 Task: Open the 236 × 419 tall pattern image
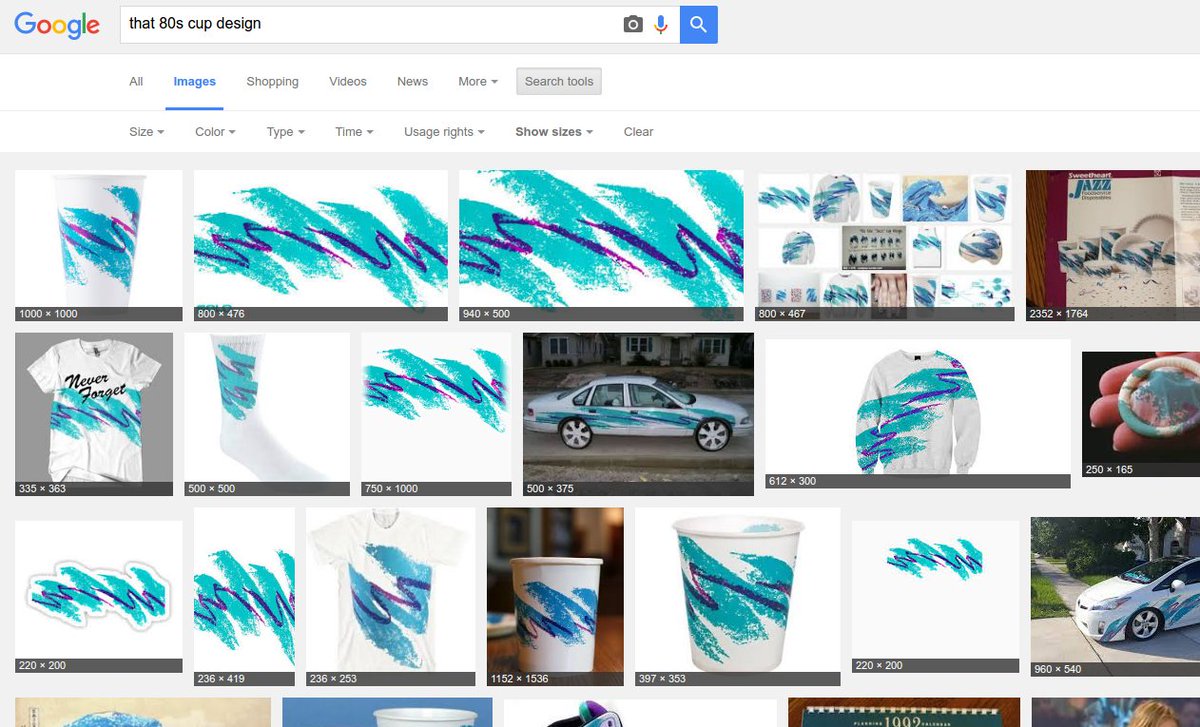click(244, 597)
